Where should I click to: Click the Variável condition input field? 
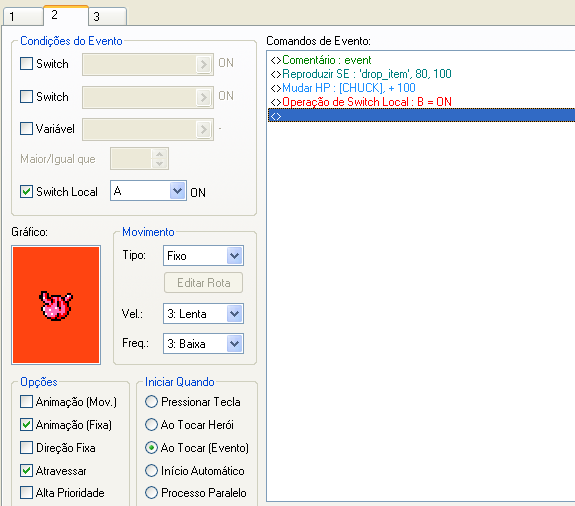[148, 129]
